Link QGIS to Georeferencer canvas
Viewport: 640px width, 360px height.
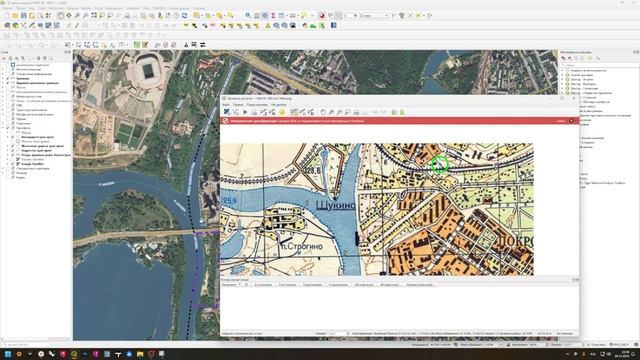402,112
